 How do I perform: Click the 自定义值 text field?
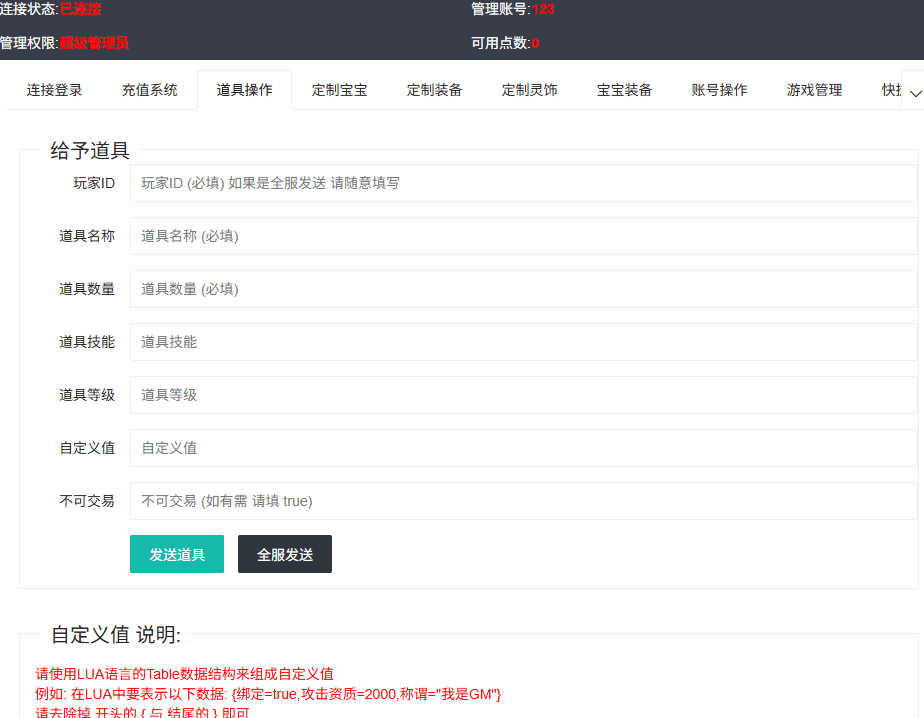[x=523, y=448]
